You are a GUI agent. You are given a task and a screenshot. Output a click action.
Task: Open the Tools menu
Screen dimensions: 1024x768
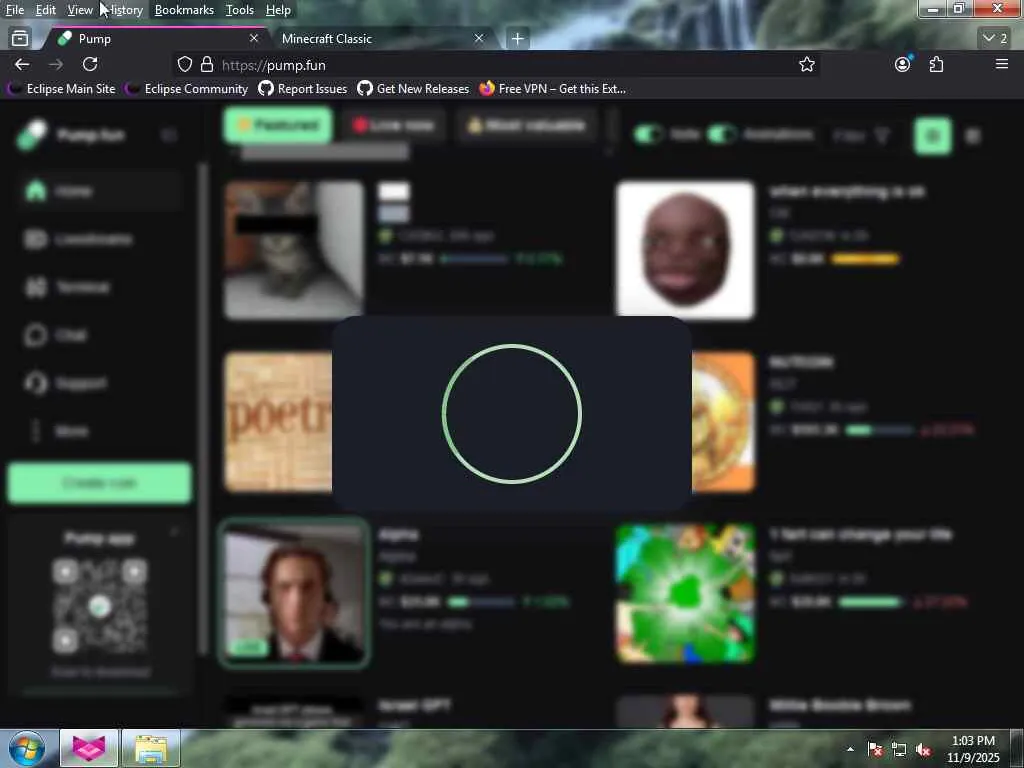(240, 10)
